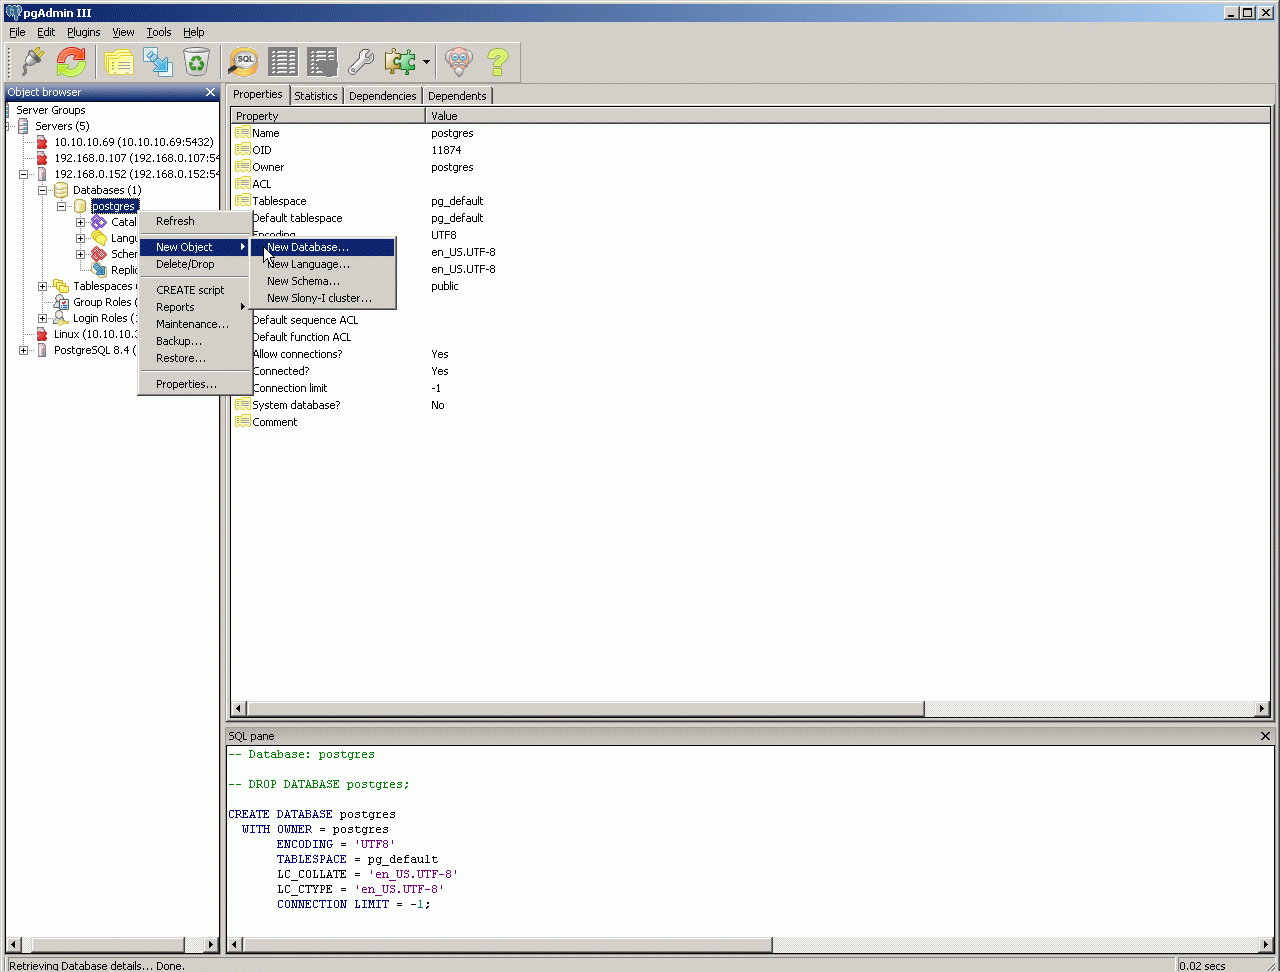The width and height of the screenshot is (1280, 972).
Task: Open the Tools menu
Action: click(x=159, y=32)
